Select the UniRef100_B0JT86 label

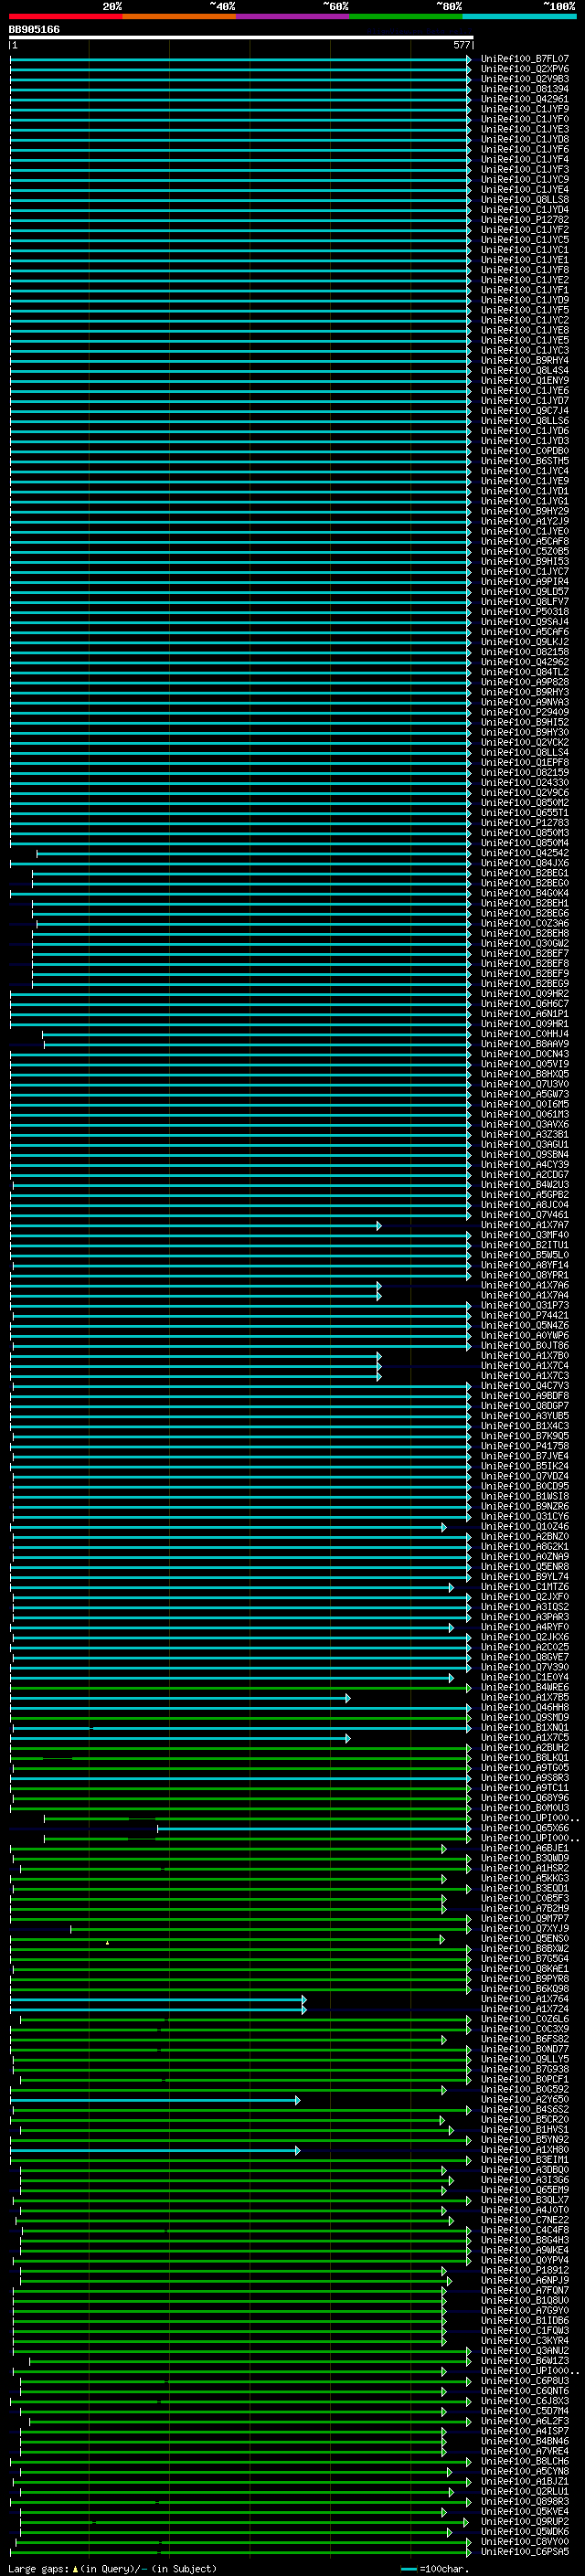coord(525,1346)
